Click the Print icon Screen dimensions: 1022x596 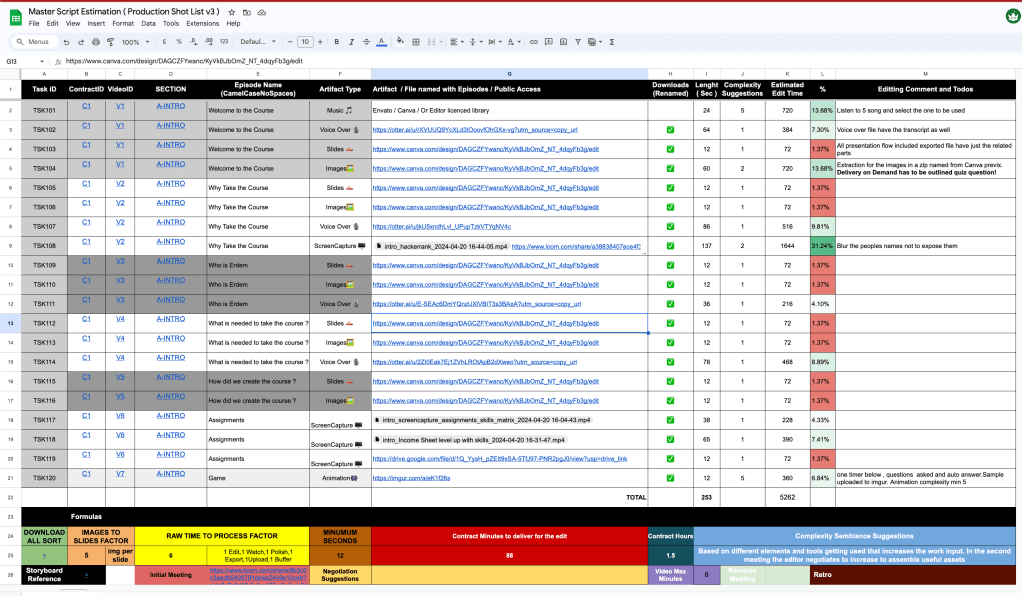click(96, 42)
